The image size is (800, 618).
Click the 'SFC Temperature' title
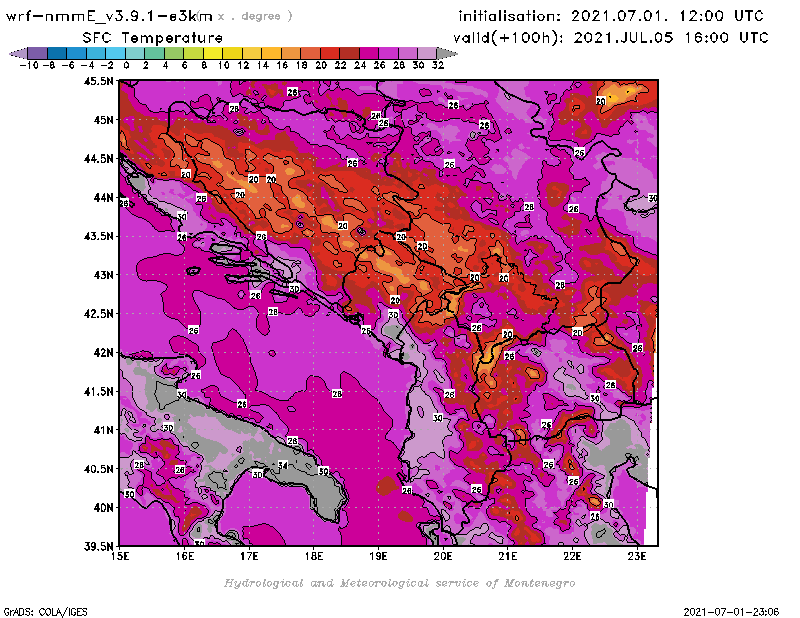tap(153, 38)
